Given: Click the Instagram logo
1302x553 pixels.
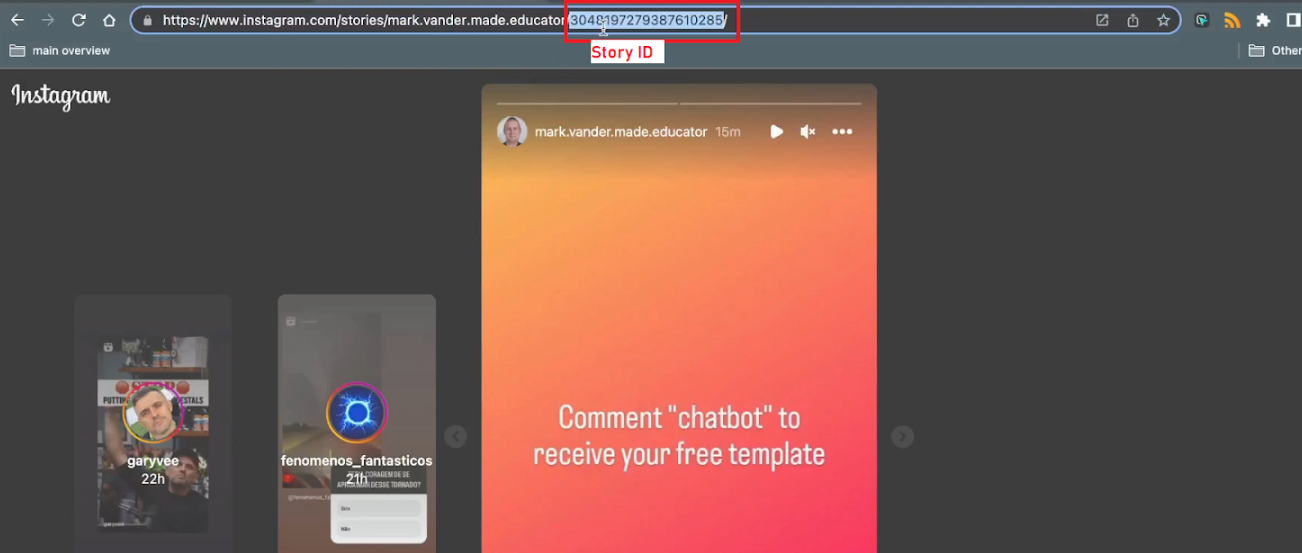Looking at the screenshot, I should (61, 96).
